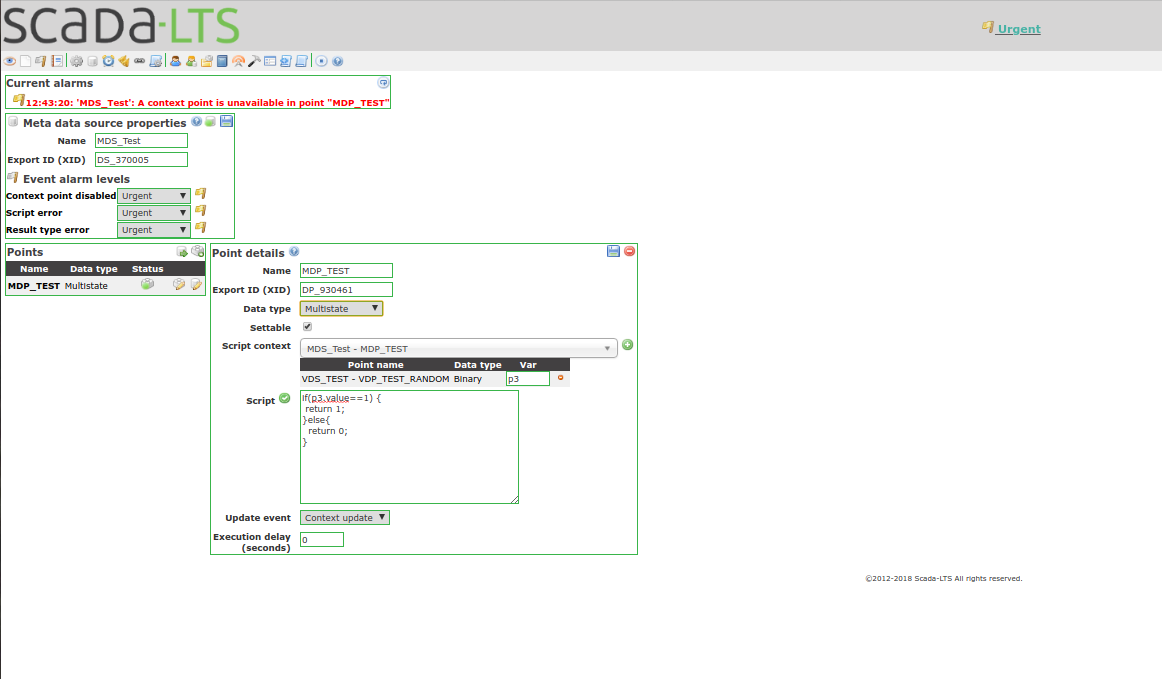This screenshot has width=1162, height=679.
Task: Open Scheduled events with the alarm clock icon
Action: pos(108,60)
